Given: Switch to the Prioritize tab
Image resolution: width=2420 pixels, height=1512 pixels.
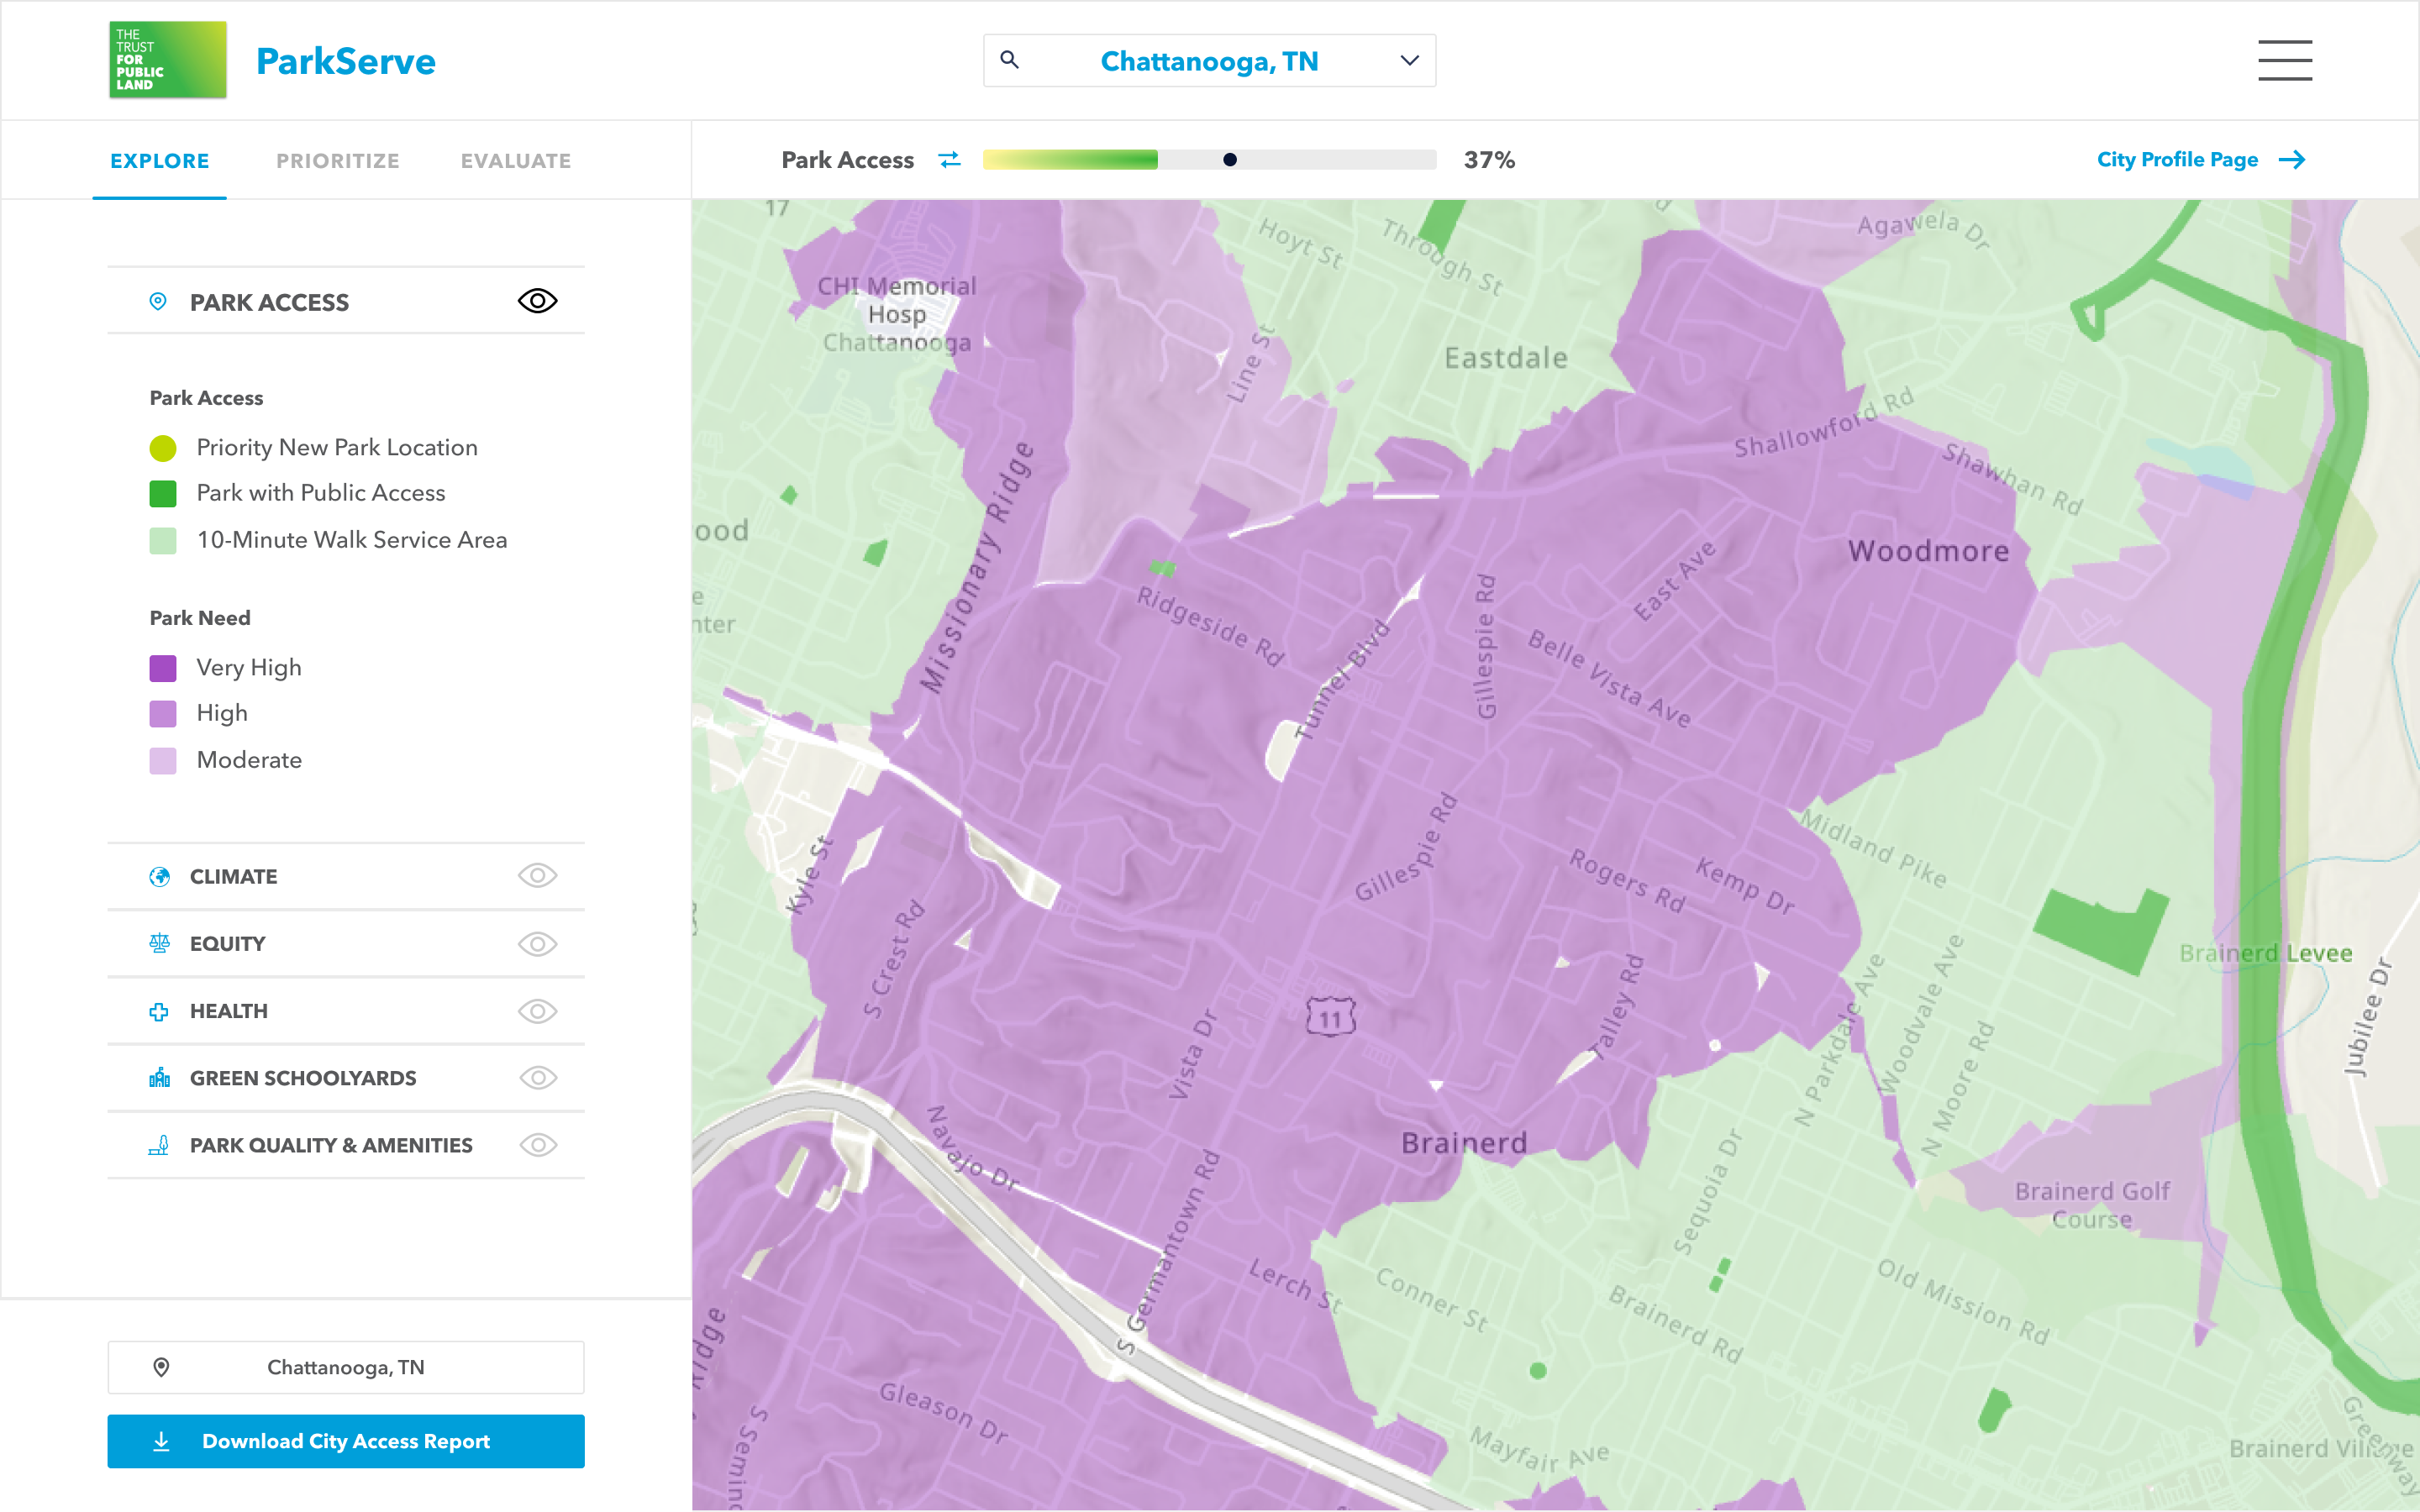Looking at the screenshot, I should pyautogui.click(x=338, y=161).
